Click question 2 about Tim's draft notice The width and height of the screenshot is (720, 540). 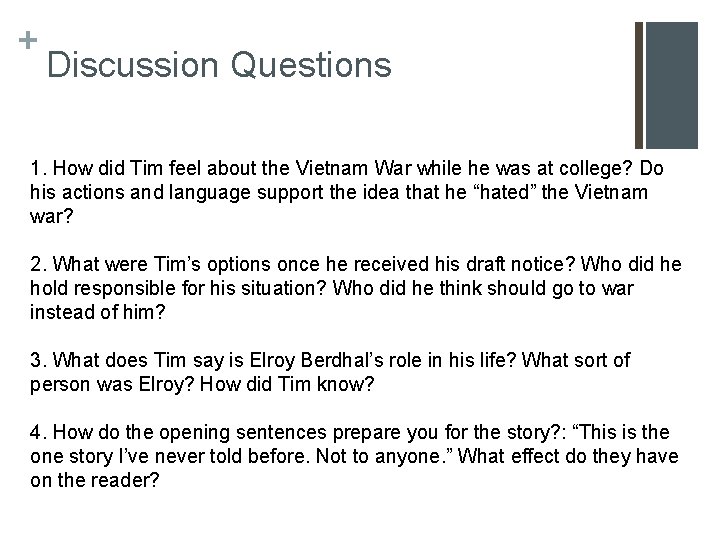356,288
